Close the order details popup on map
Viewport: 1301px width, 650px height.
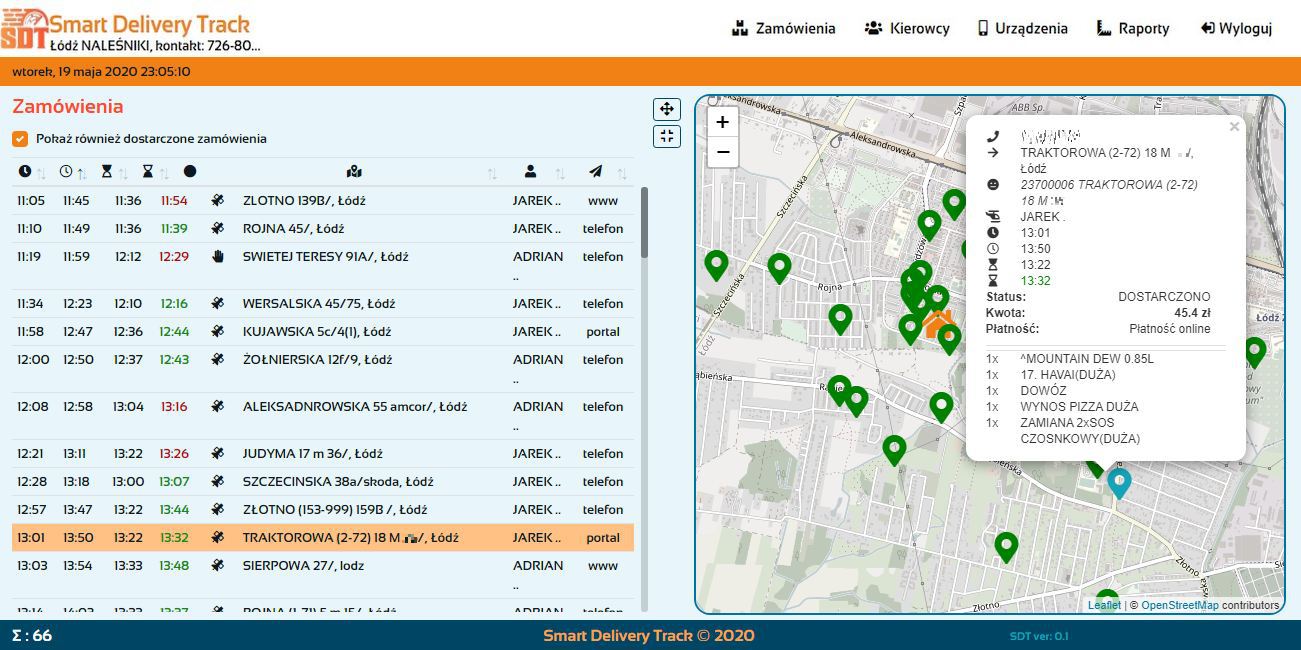pyautogui.click(x=1234, y=127)
